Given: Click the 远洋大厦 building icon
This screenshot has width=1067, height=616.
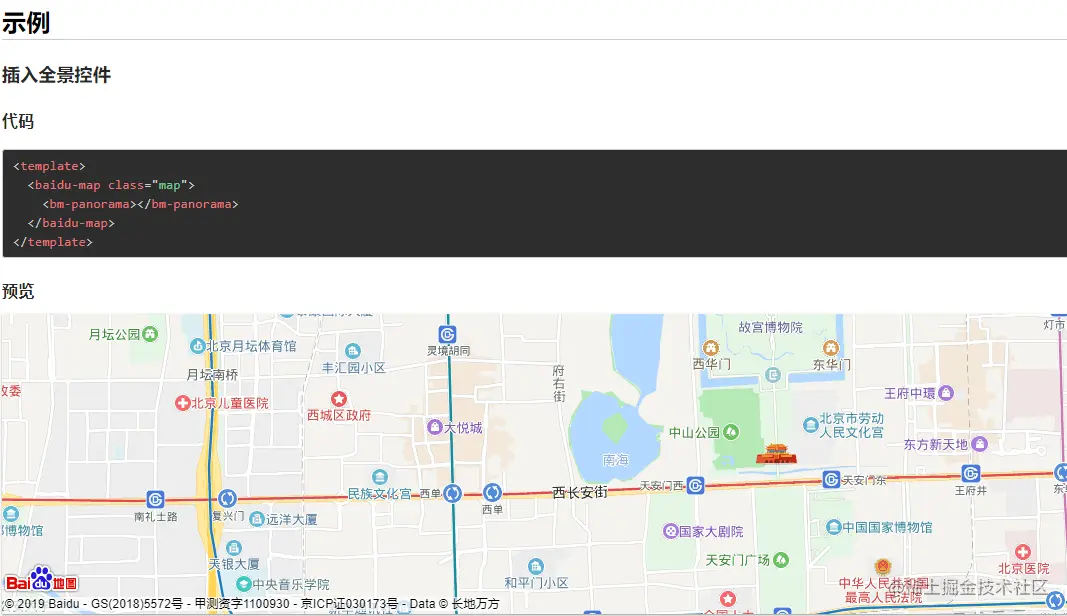Looking at the screenshot, I should point(257,519).
